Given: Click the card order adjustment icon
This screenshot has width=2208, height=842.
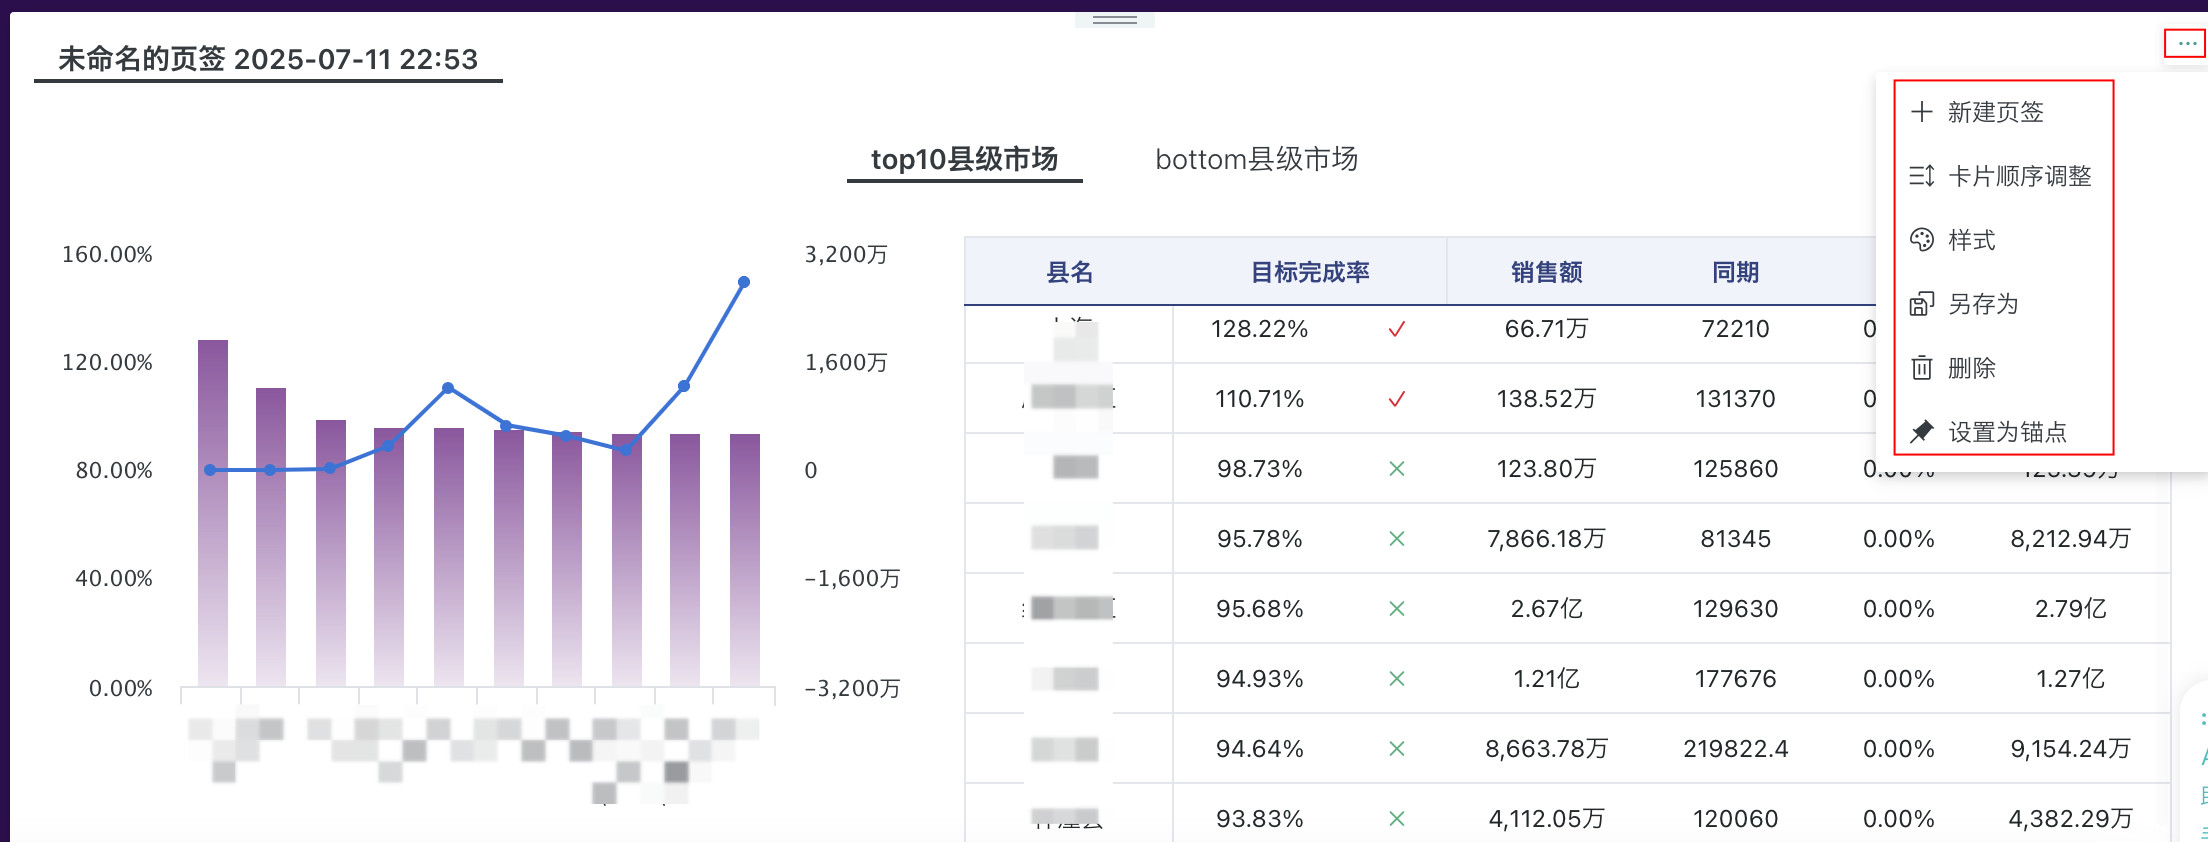Looking at the screenshot, I should (x=1921, y=176).
